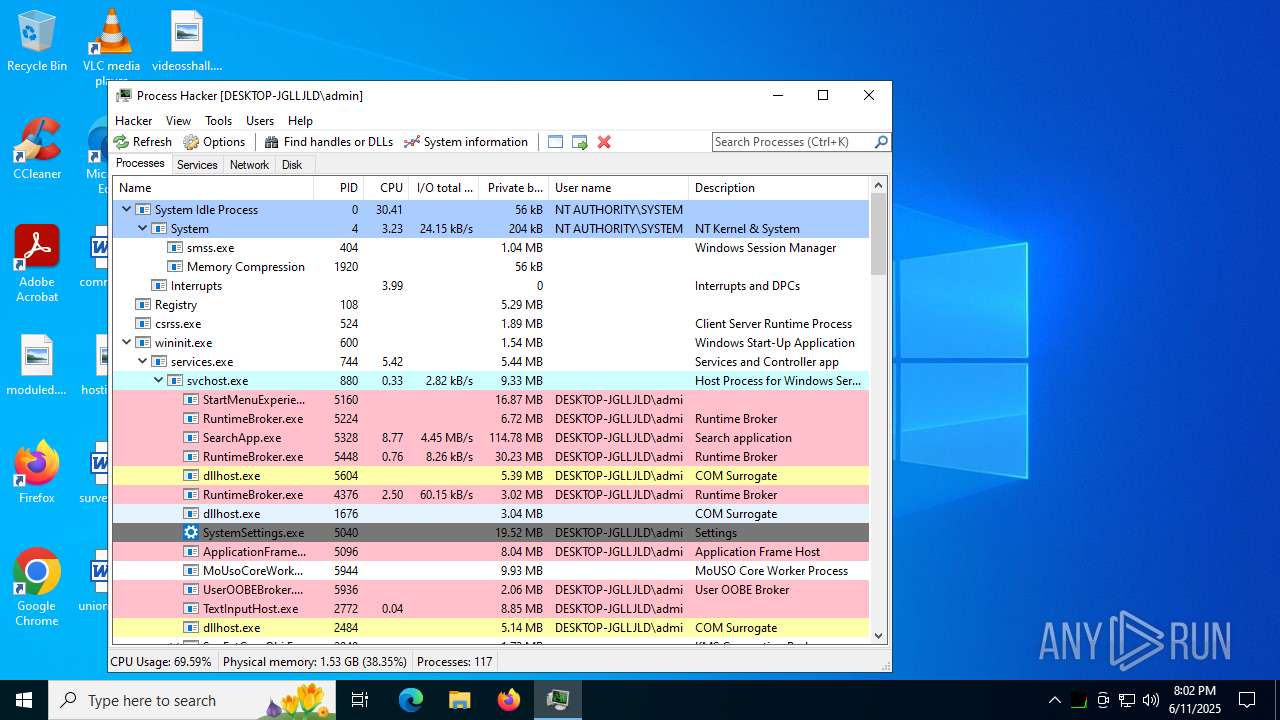Click the CPU Usage status entry
Viewport: 1280px width, 720px height.
161,662
